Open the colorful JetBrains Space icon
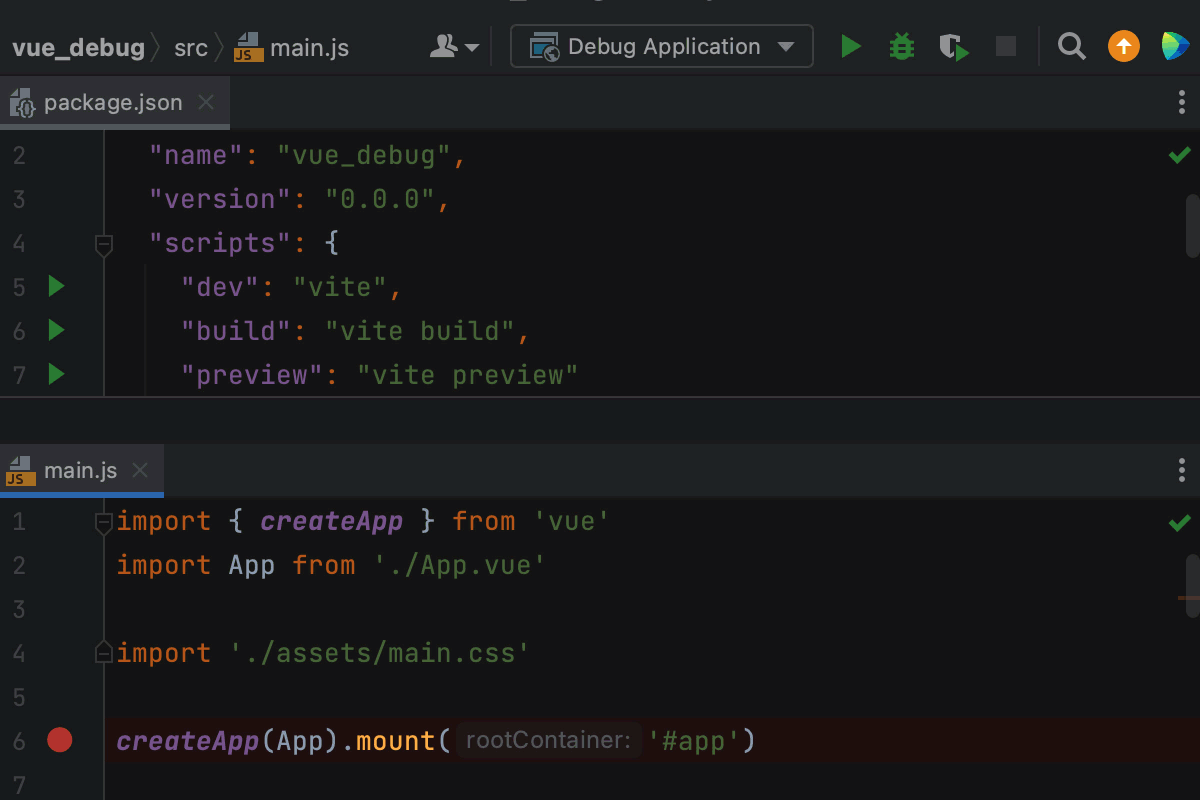Viewport: 1200px width, 800px height. tap(1174, 46)
